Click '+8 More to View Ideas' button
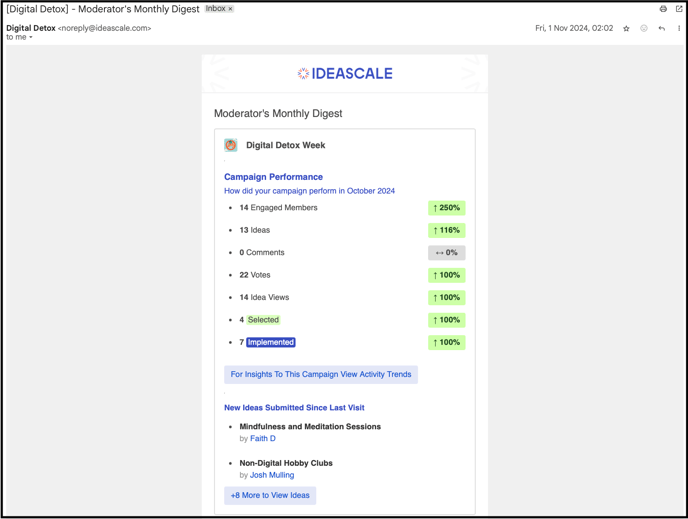Image resolution: width=688 pixels, height=519 pixels. (x=270, y=495)
